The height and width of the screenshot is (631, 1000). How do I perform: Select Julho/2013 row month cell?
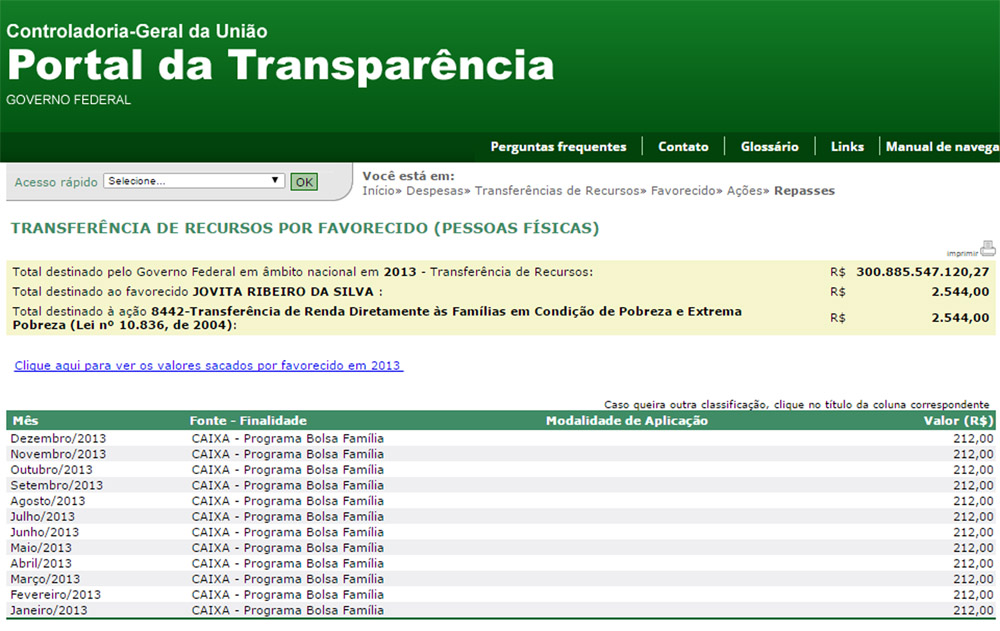(42, 517)
